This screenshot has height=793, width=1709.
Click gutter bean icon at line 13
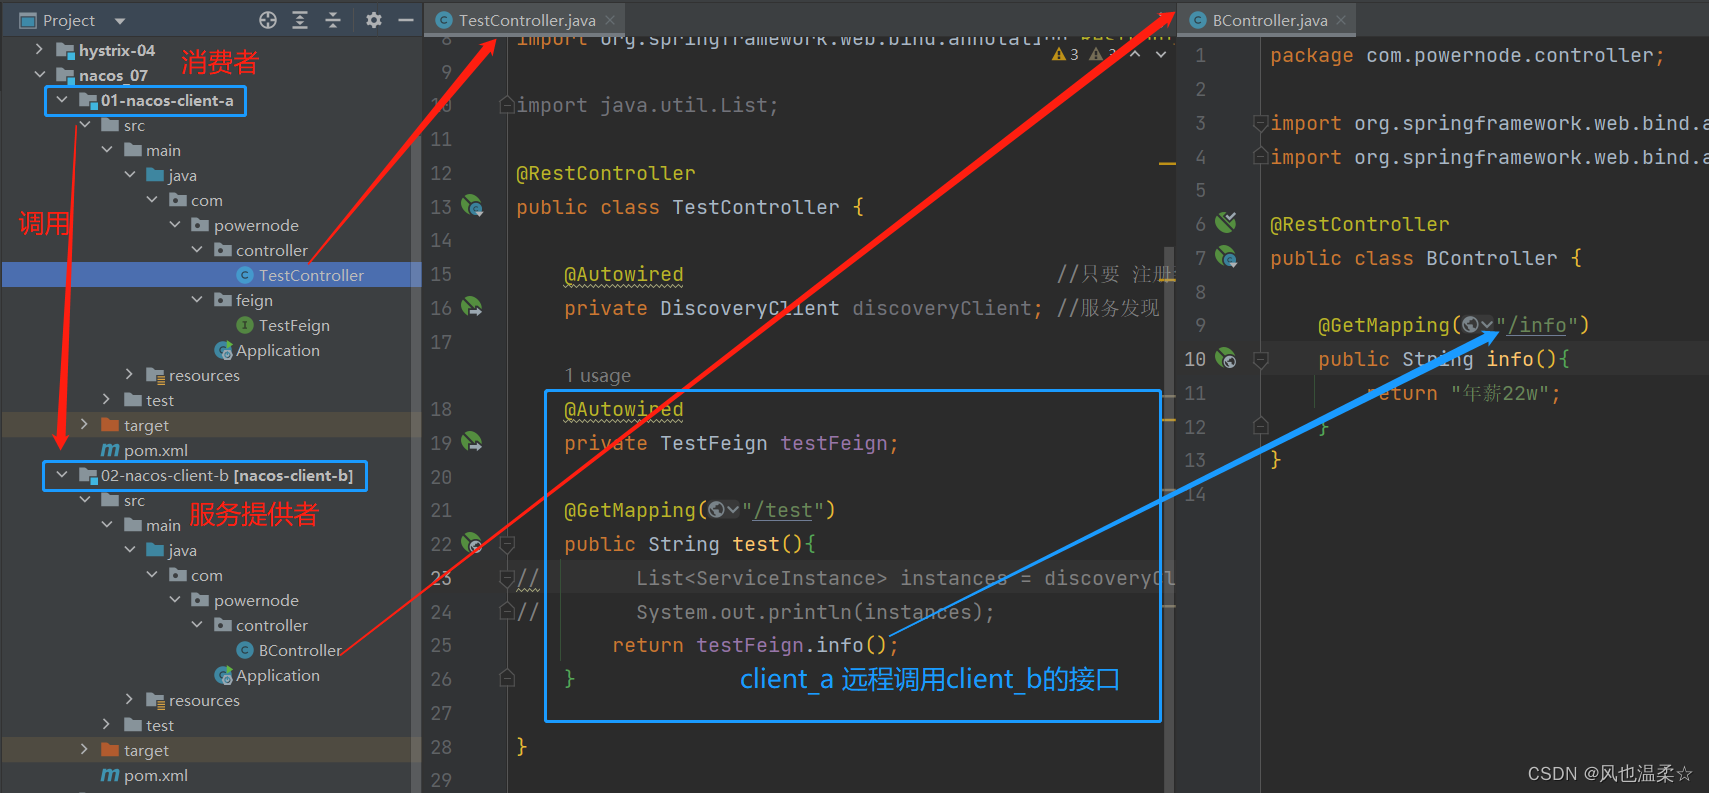[x=472, y=207]
